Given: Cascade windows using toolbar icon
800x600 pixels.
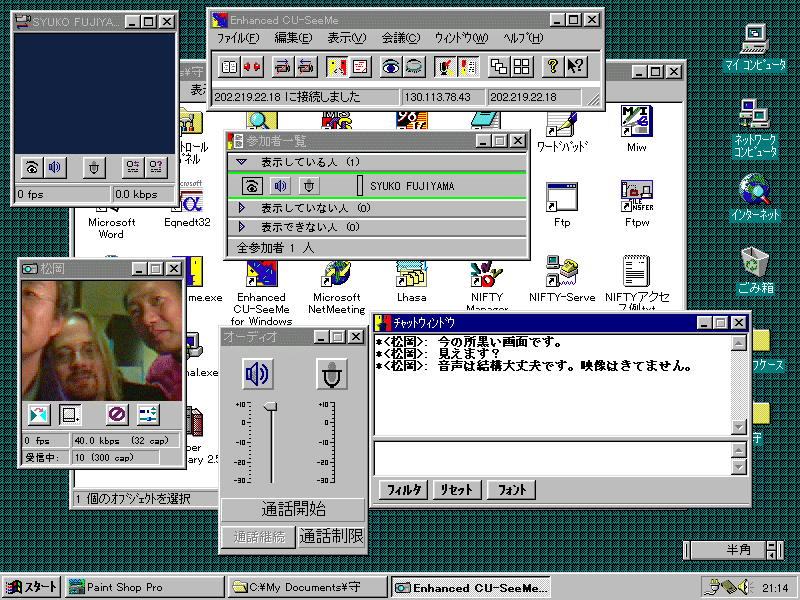Looking at the screenshot, I should pos(499,67).
